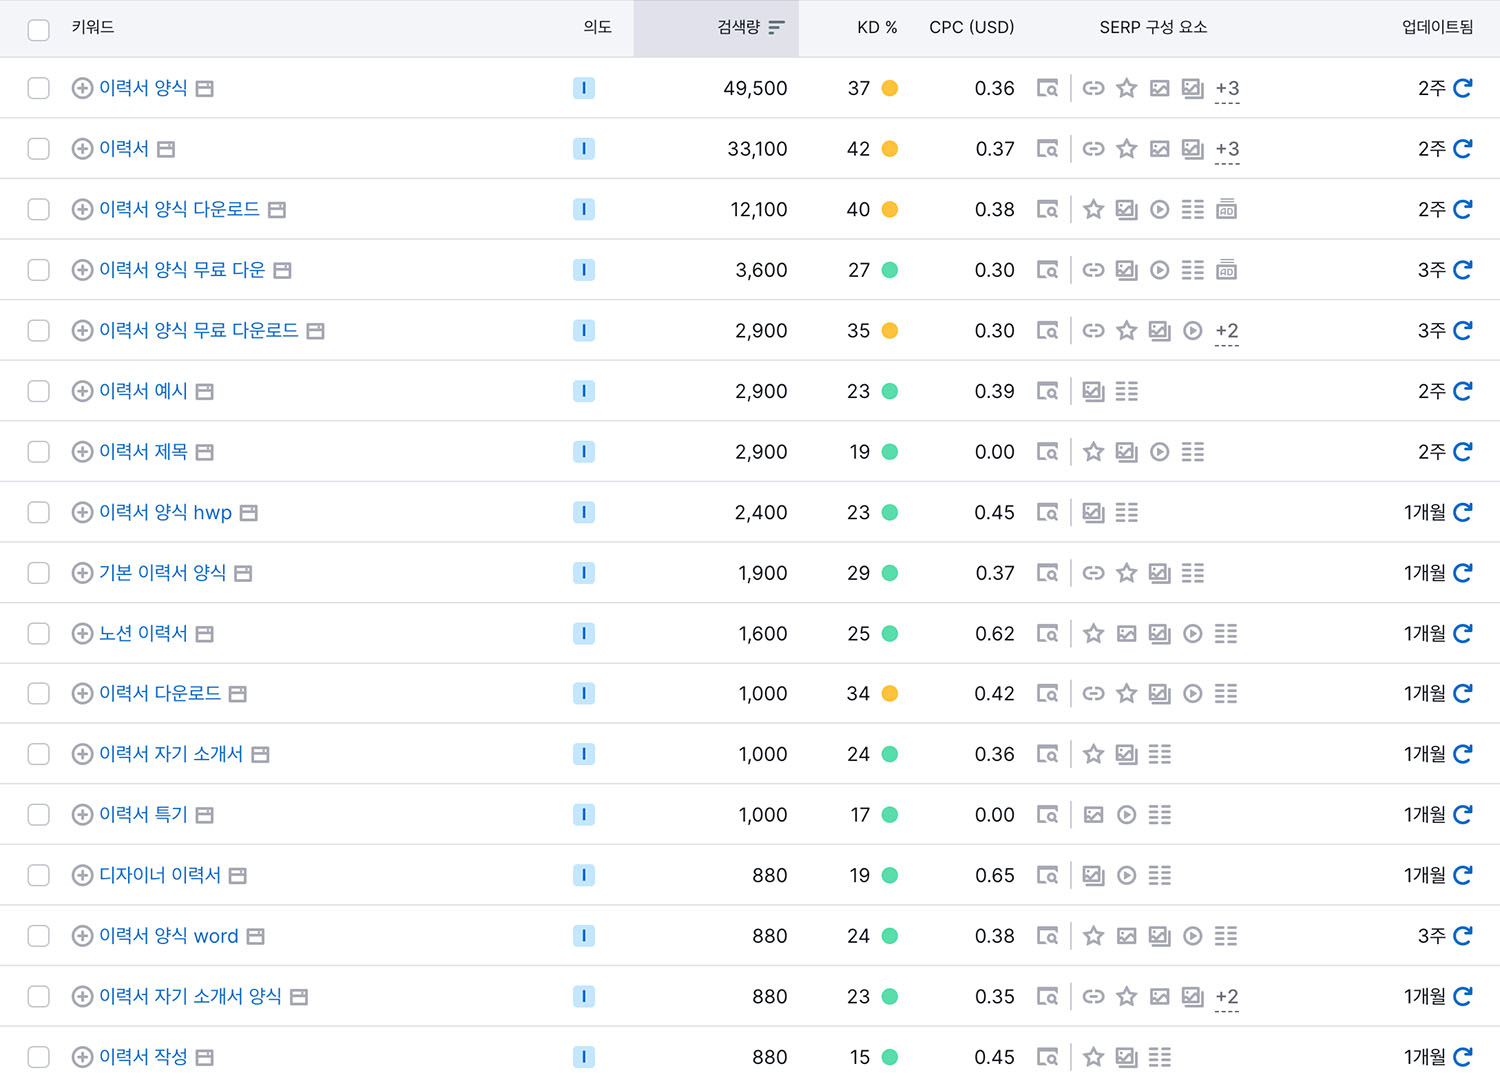1500x1086 pixels.
Task: Check the box for 이력서 예시
Action: click(39, 391)
